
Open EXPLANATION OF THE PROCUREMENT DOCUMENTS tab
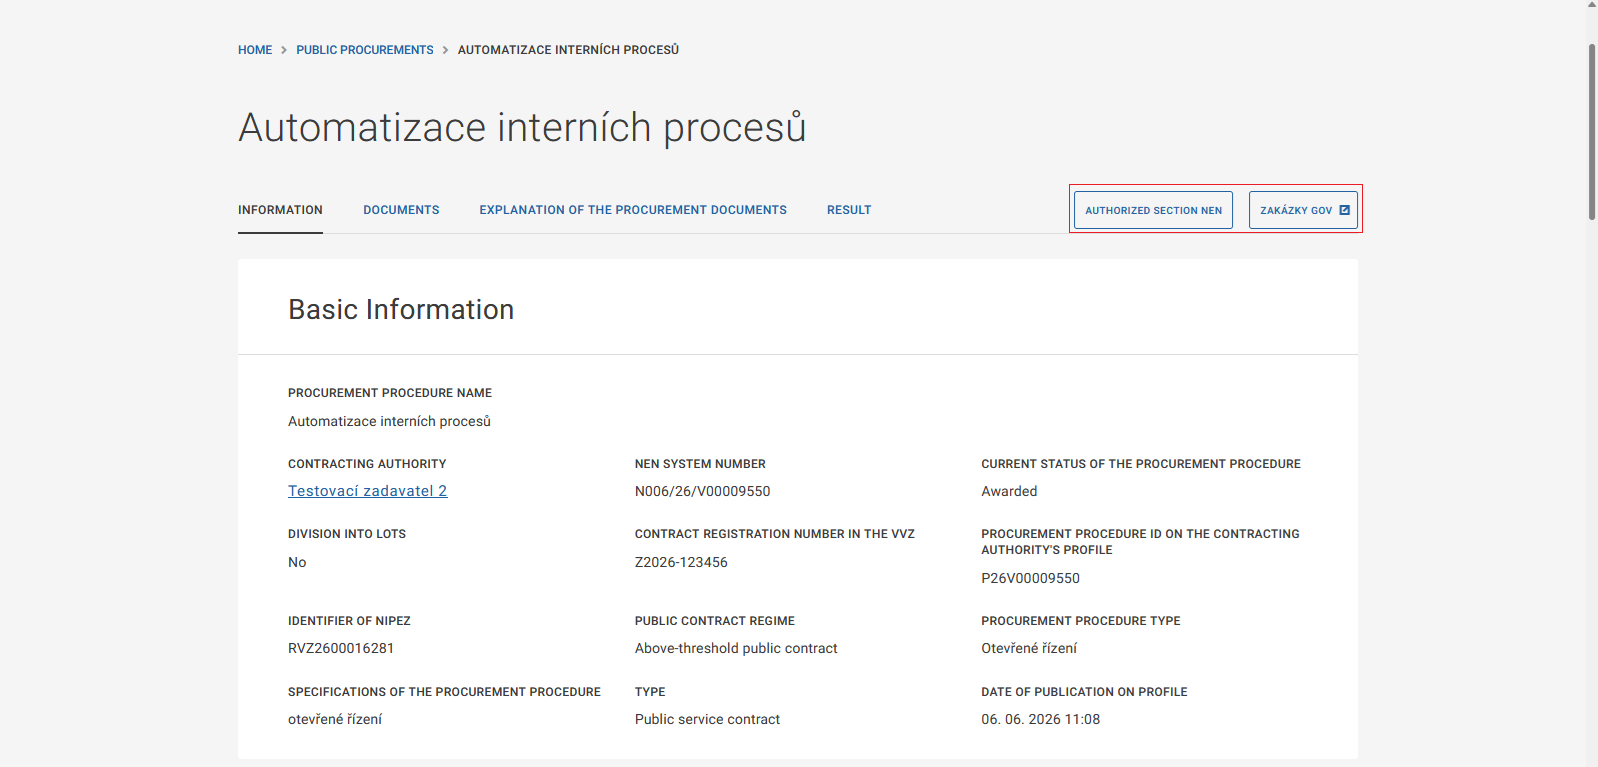point(633,210)
